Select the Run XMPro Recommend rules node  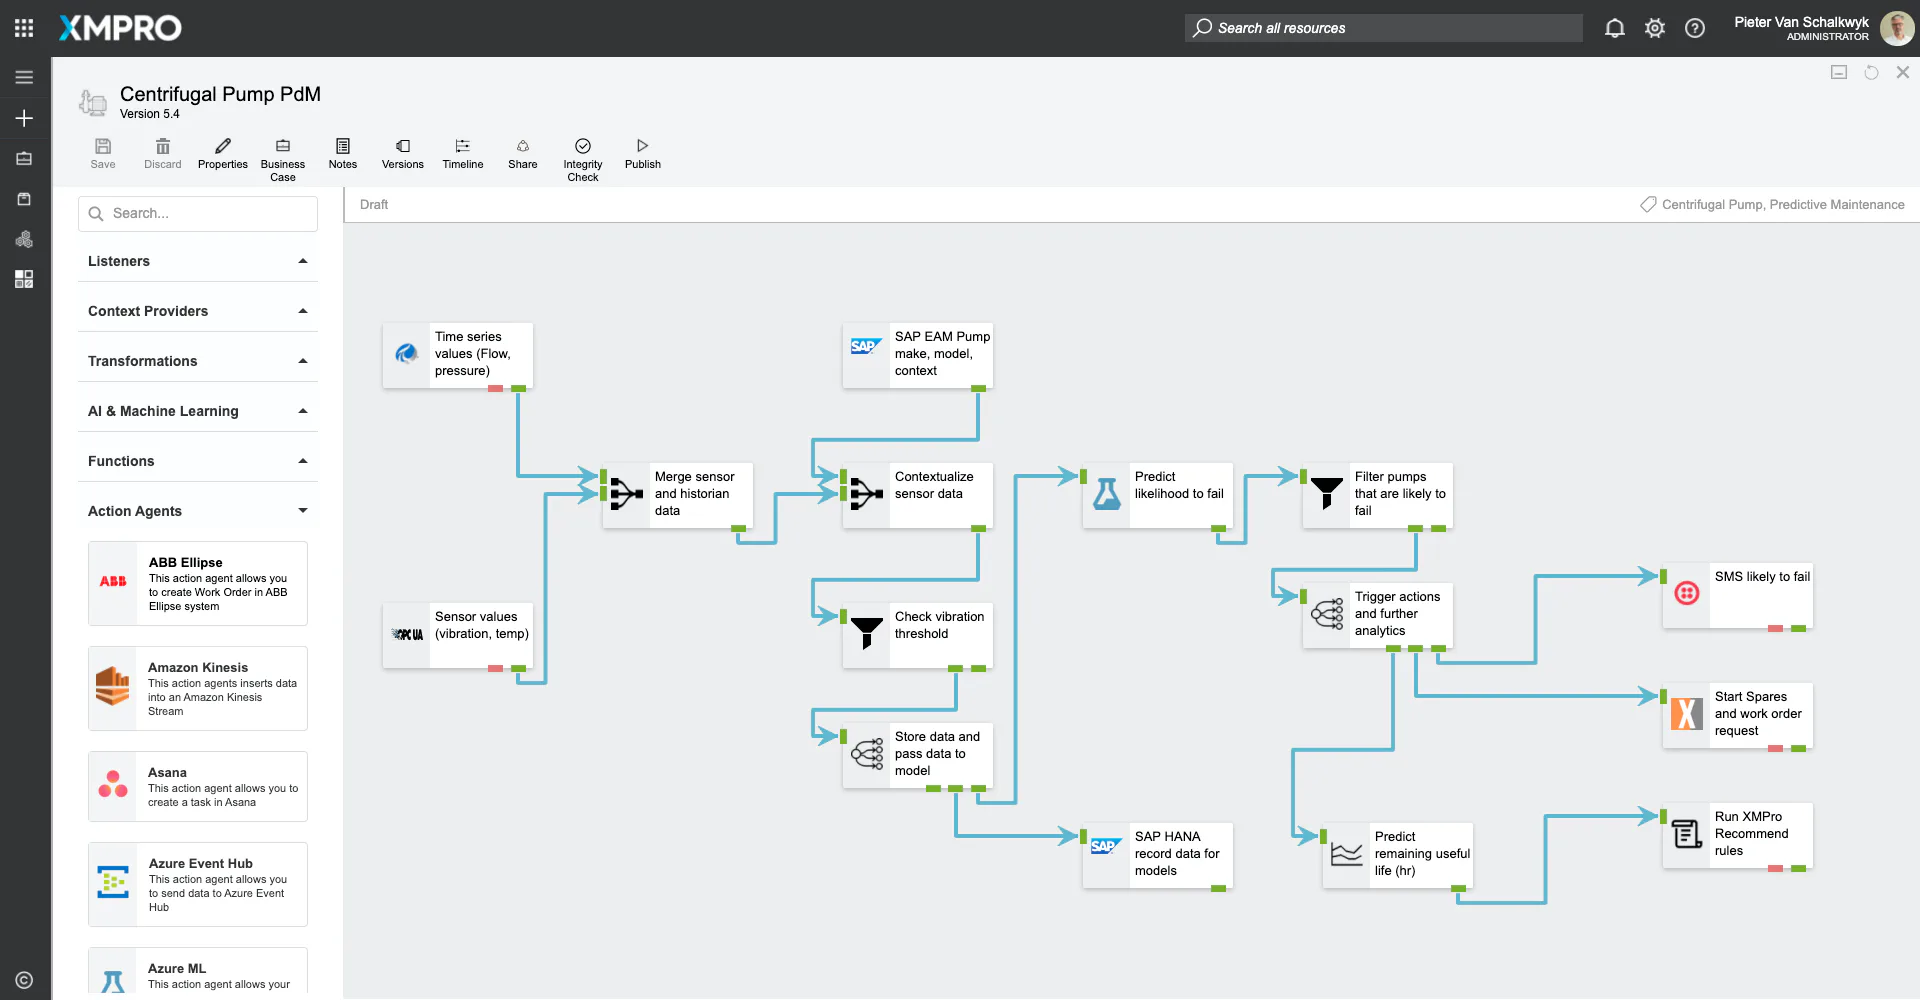click(1737, 836)
